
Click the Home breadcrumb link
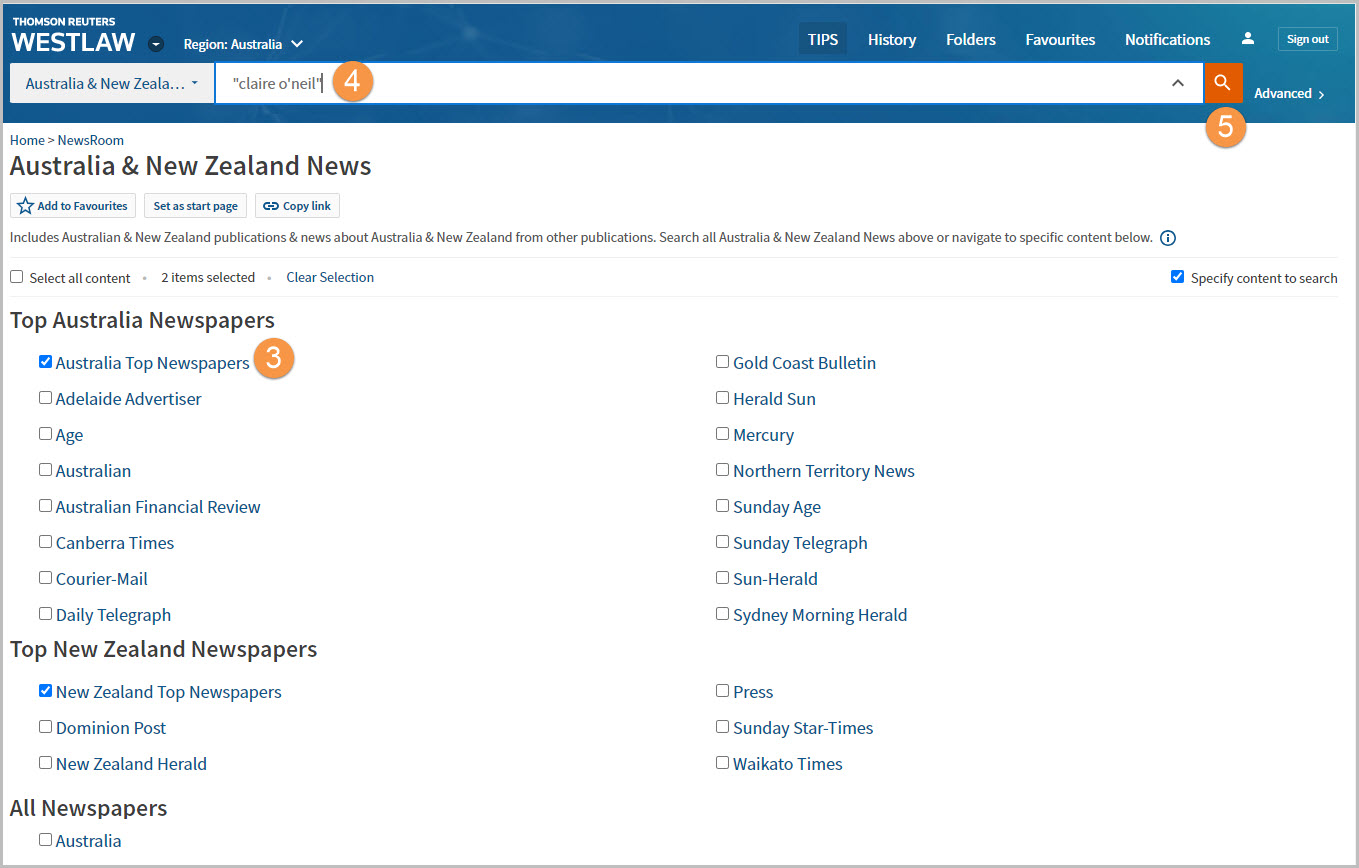27,140
